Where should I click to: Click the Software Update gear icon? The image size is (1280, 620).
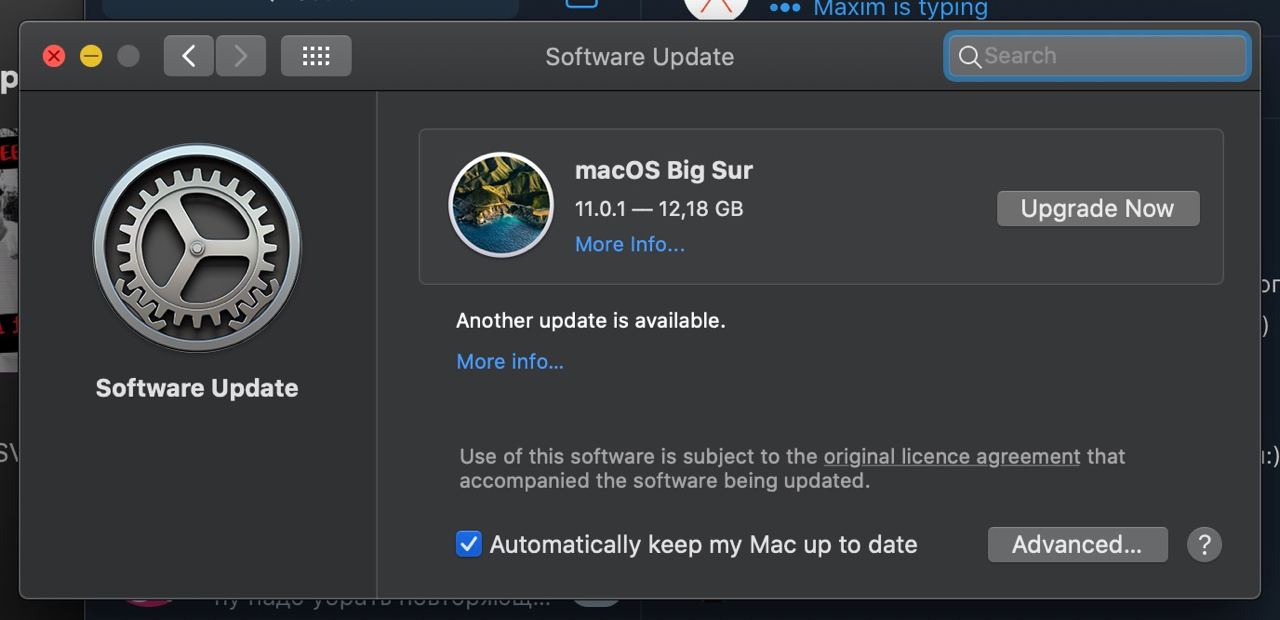click(x=197, y=247)
